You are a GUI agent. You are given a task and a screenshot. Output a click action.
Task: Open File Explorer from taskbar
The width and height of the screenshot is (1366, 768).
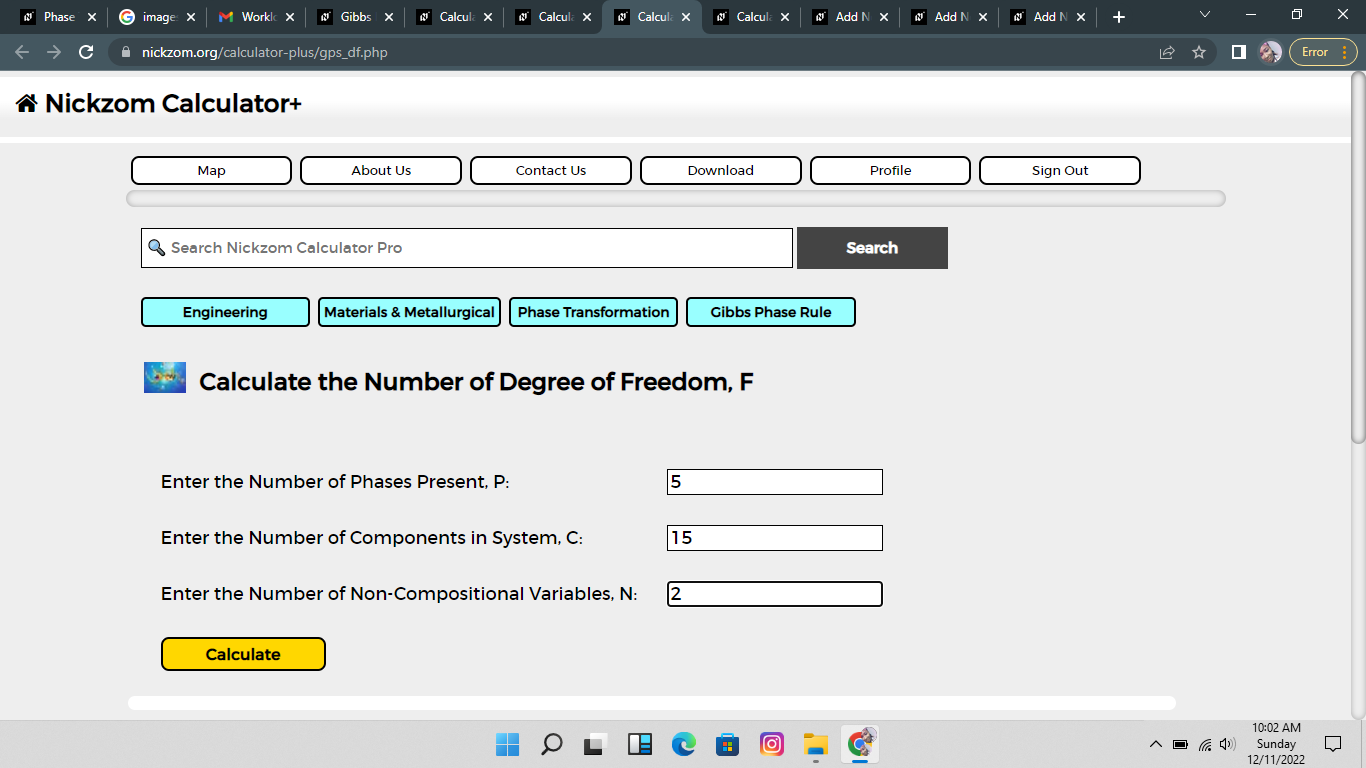coord(816,744)
